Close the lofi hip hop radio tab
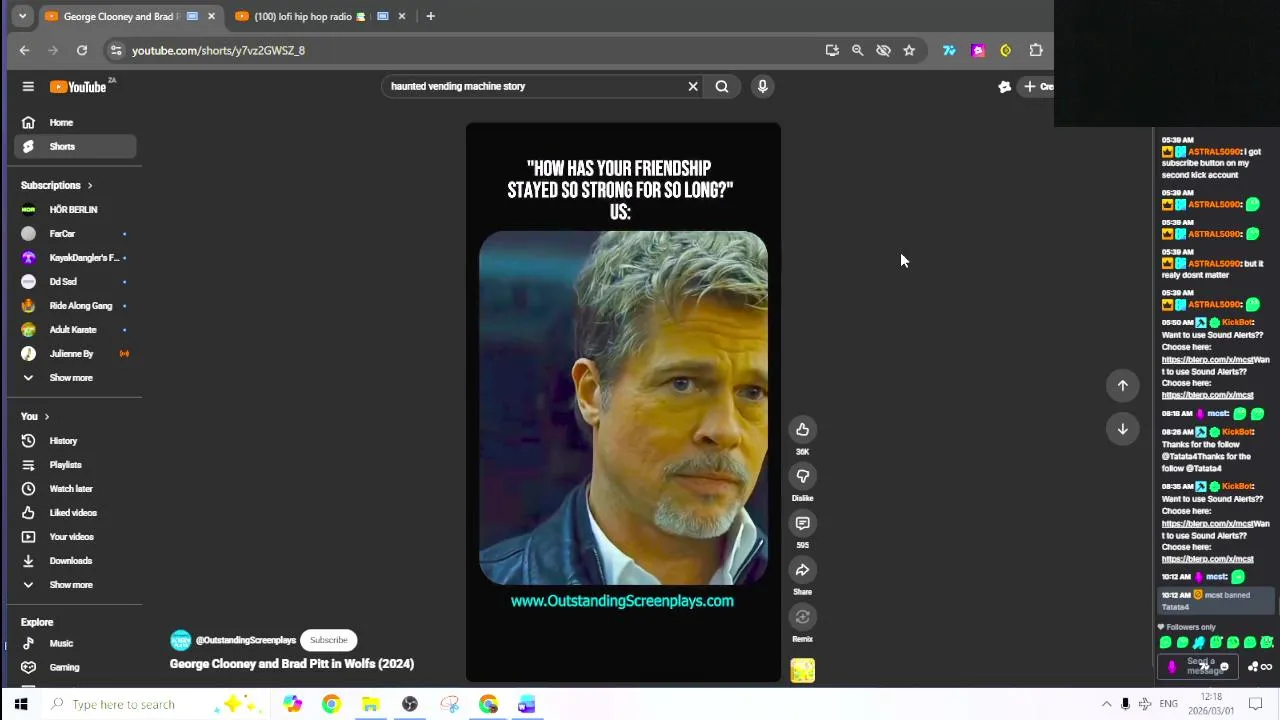Screen dimensions: 1280x720 click(402, 16)
